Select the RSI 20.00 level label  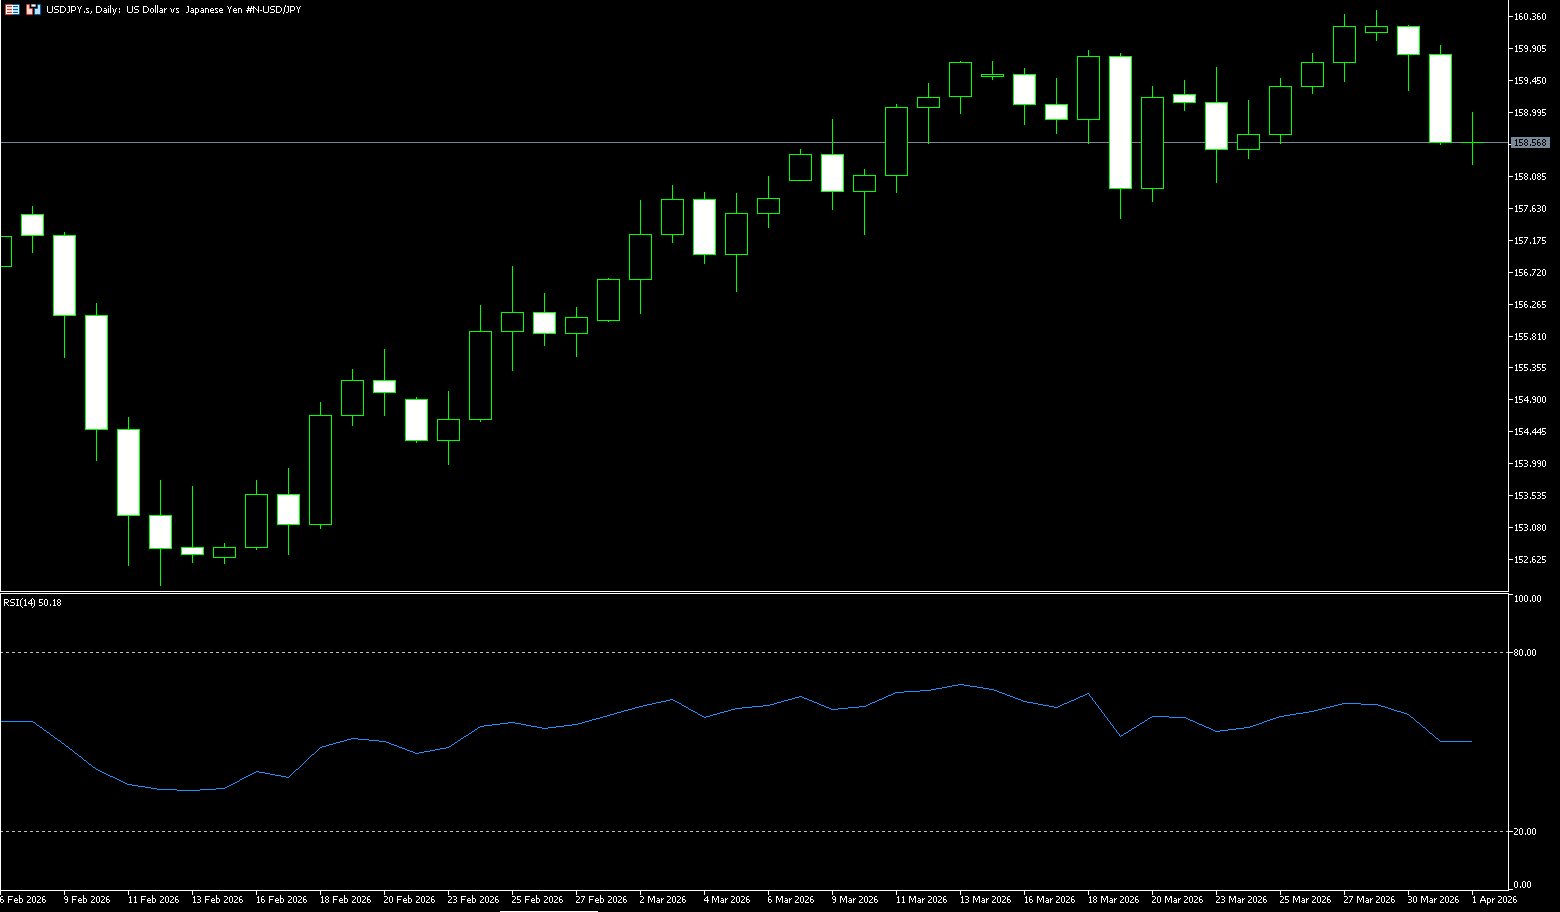[x=1525, y=831]
